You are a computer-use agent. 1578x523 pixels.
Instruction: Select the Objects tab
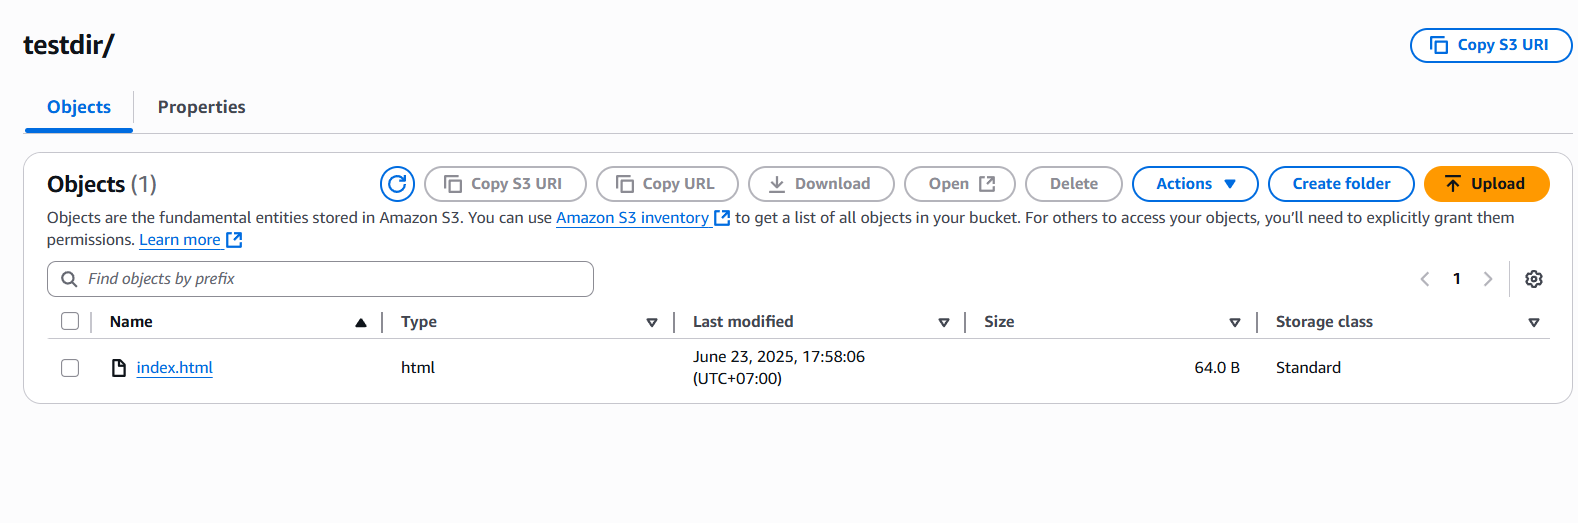click(79, 107)
